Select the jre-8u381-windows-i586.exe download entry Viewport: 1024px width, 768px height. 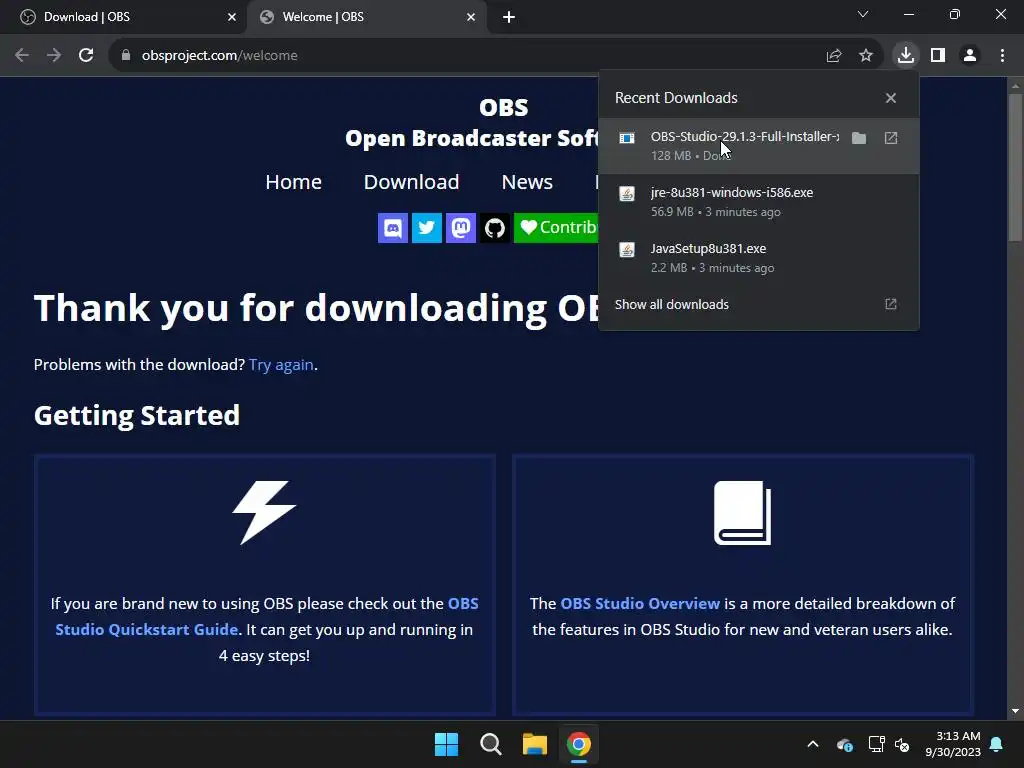pos(758,202)
